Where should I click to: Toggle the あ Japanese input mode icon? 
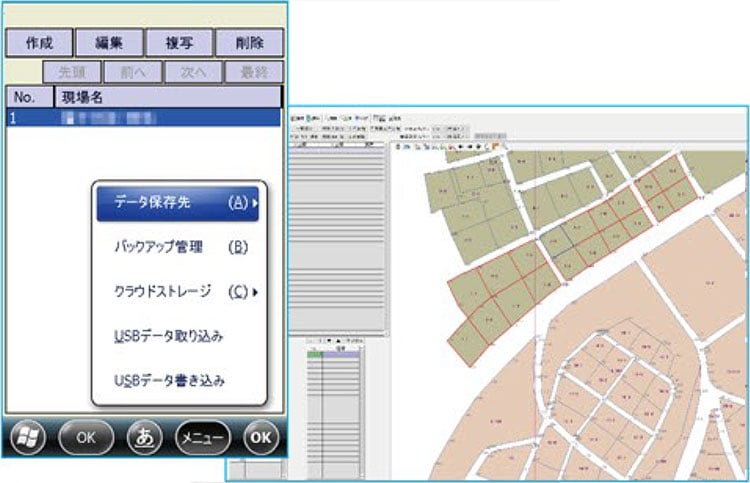[145, 437]
